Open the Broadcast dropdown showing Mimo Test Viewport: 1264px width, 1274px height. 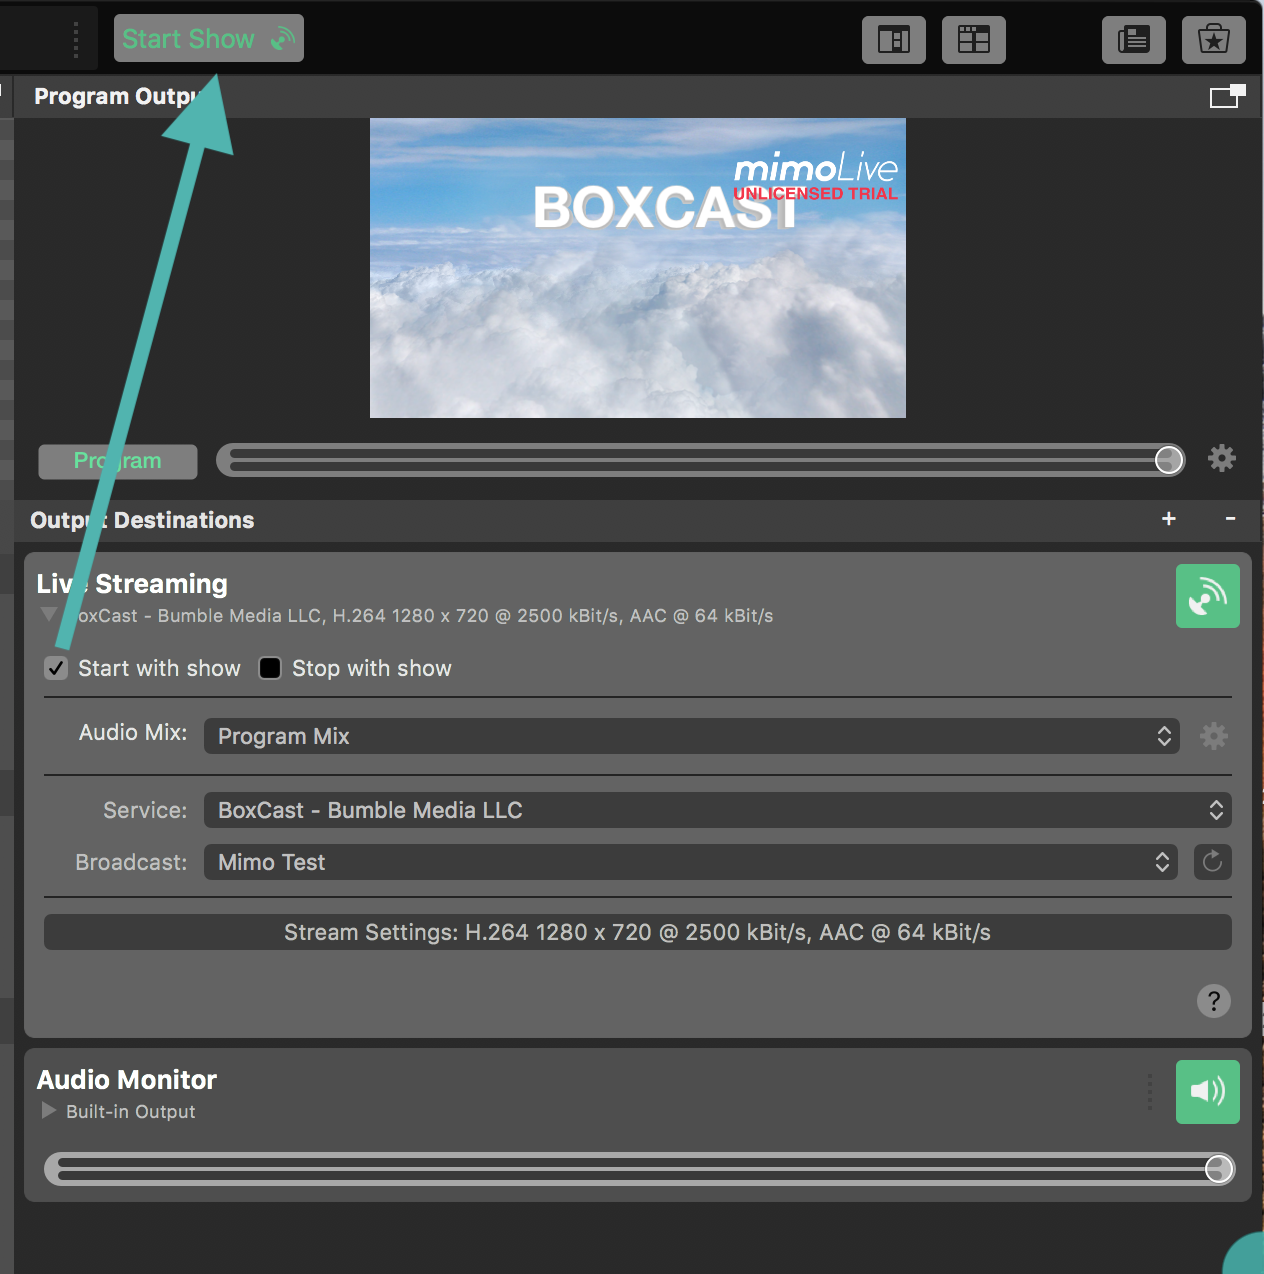(691, 862)
